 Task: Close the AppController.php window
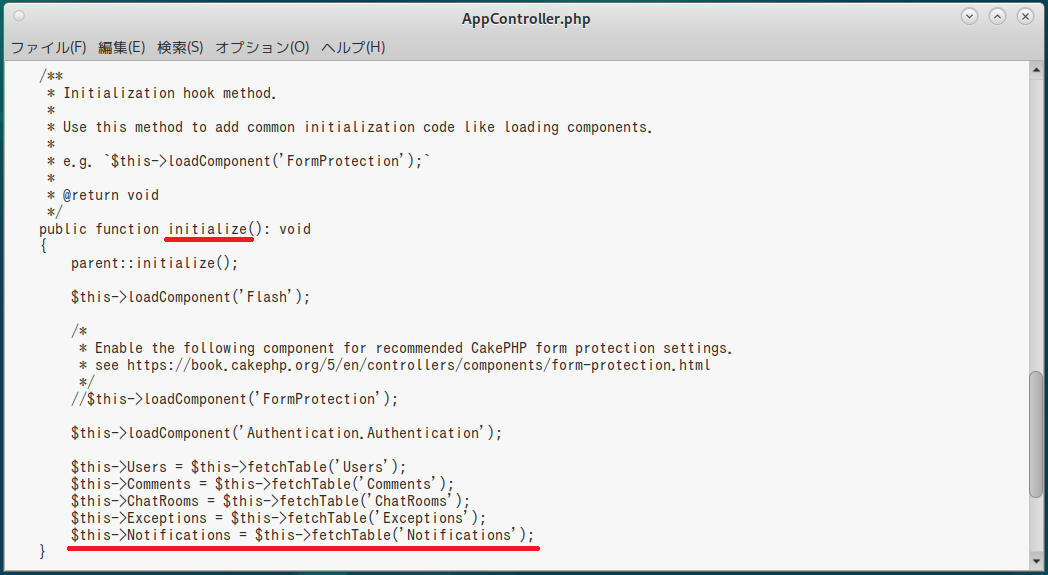point(1025,17)
